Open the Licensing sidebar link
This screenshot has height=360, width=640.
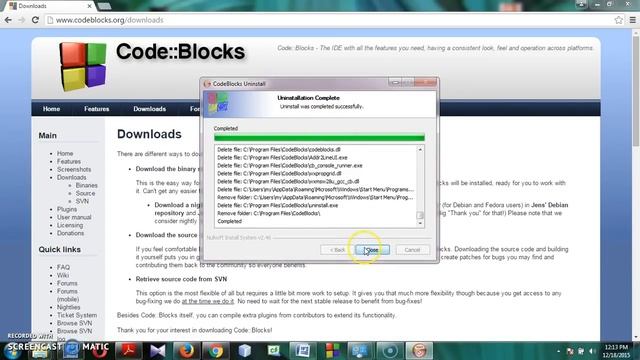[70, 225]
